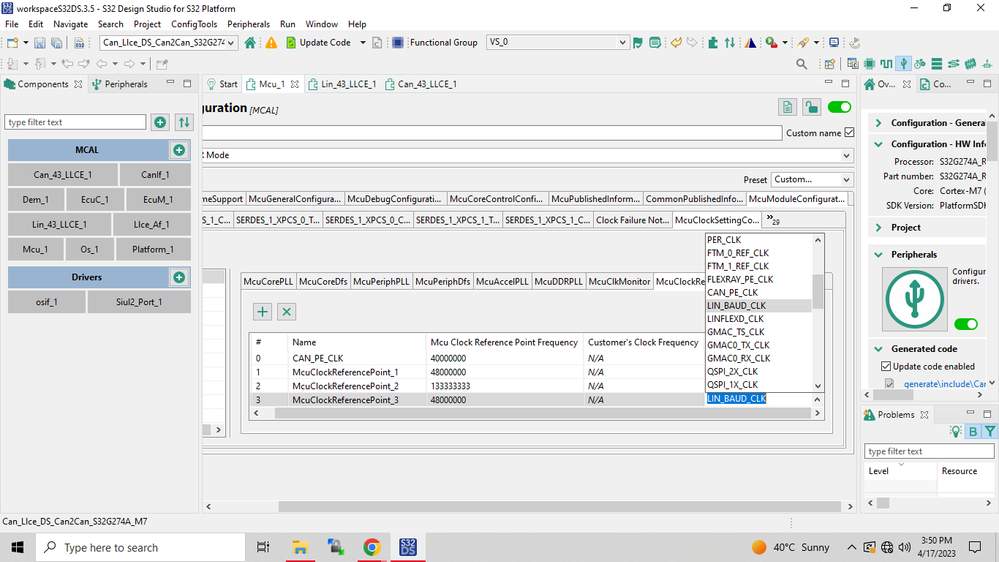
Task: Add a new MCAL component
Action: [179, 150]
